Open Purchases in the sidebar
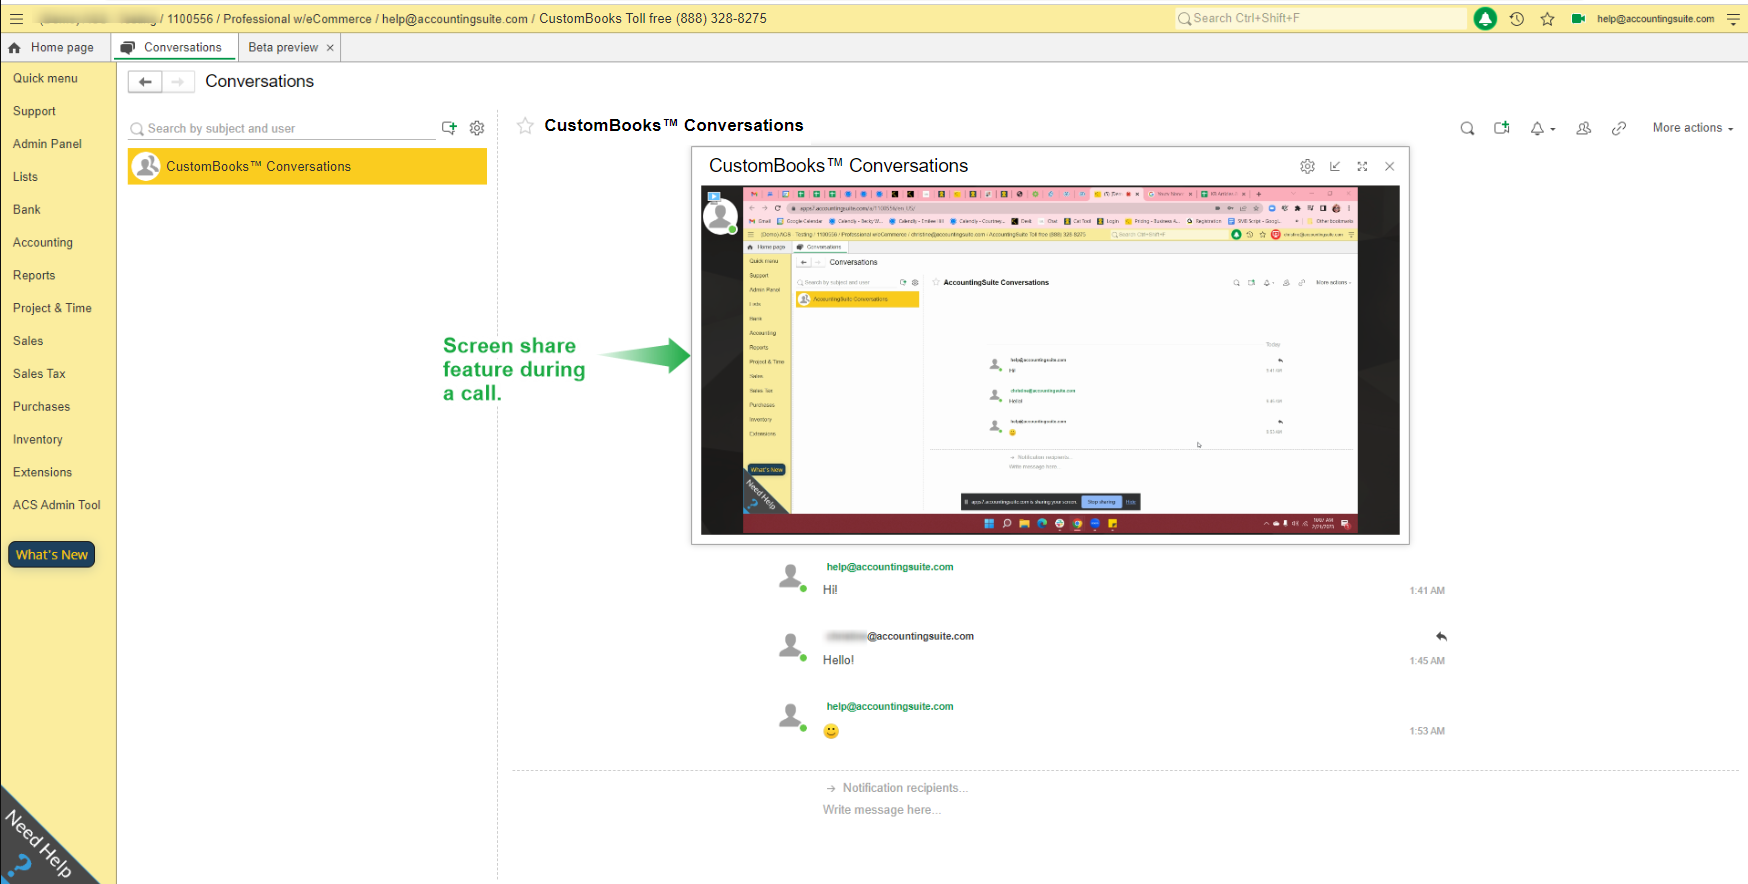This screenshot has height=884, width=1748. (x=41, y=407)
